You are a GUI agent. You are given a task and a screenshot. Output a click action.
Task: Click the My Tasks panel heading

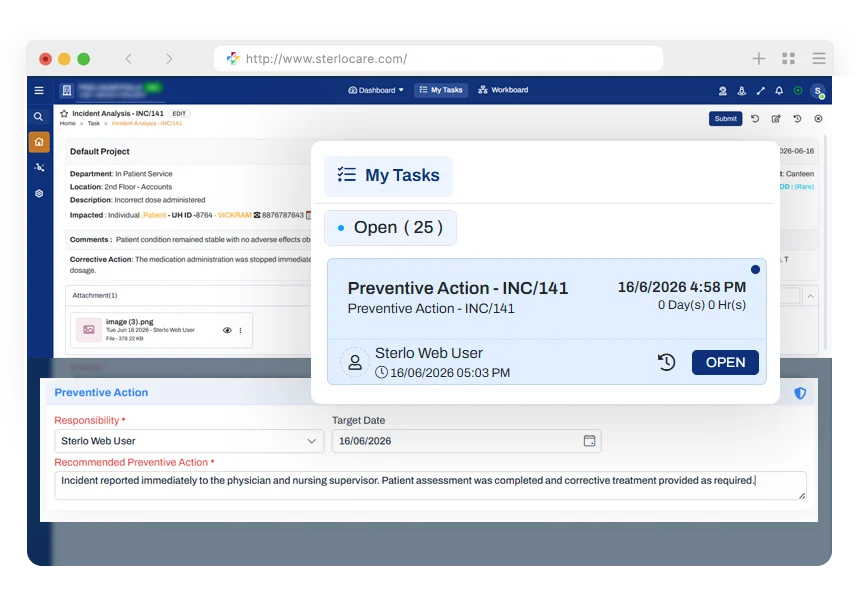(389, 175)
